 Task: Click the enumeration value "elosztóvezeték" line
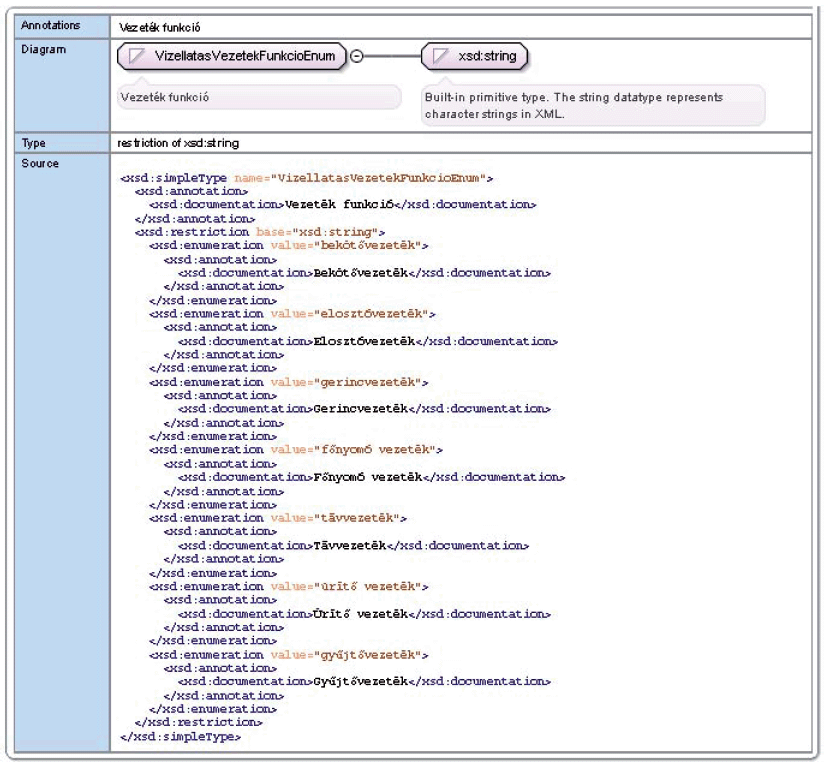(292, 314)
